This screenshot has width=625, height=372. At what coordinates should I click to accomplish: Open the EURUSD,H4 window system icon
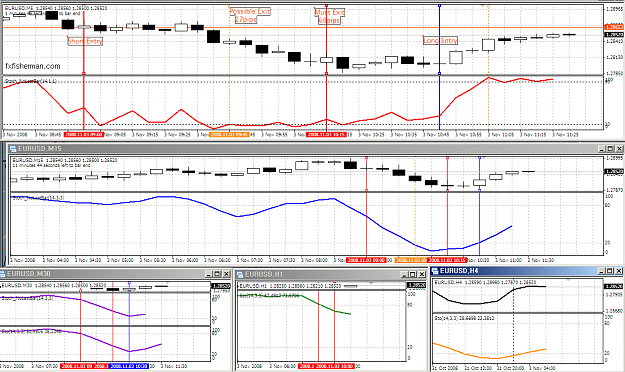[435, 271]
